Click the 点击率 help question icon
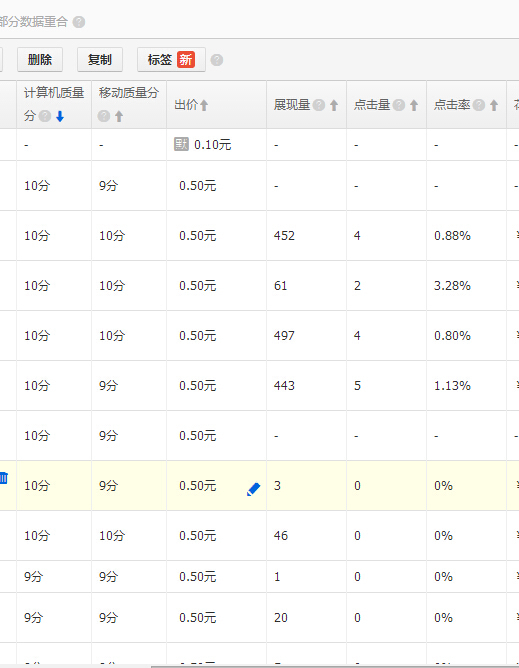The image size is (519, 668). 479,105
